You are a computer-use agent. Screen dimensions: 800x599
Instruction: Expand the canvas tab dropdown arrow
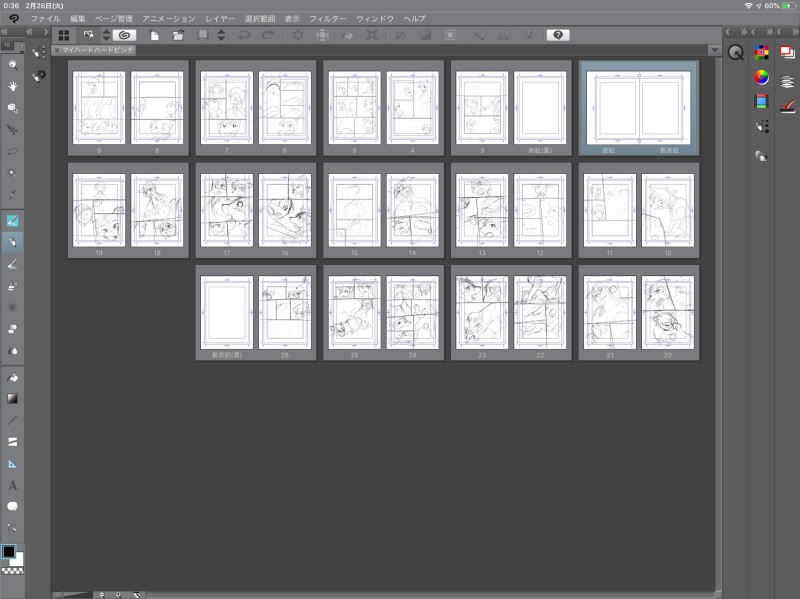(x=714, y=50)
